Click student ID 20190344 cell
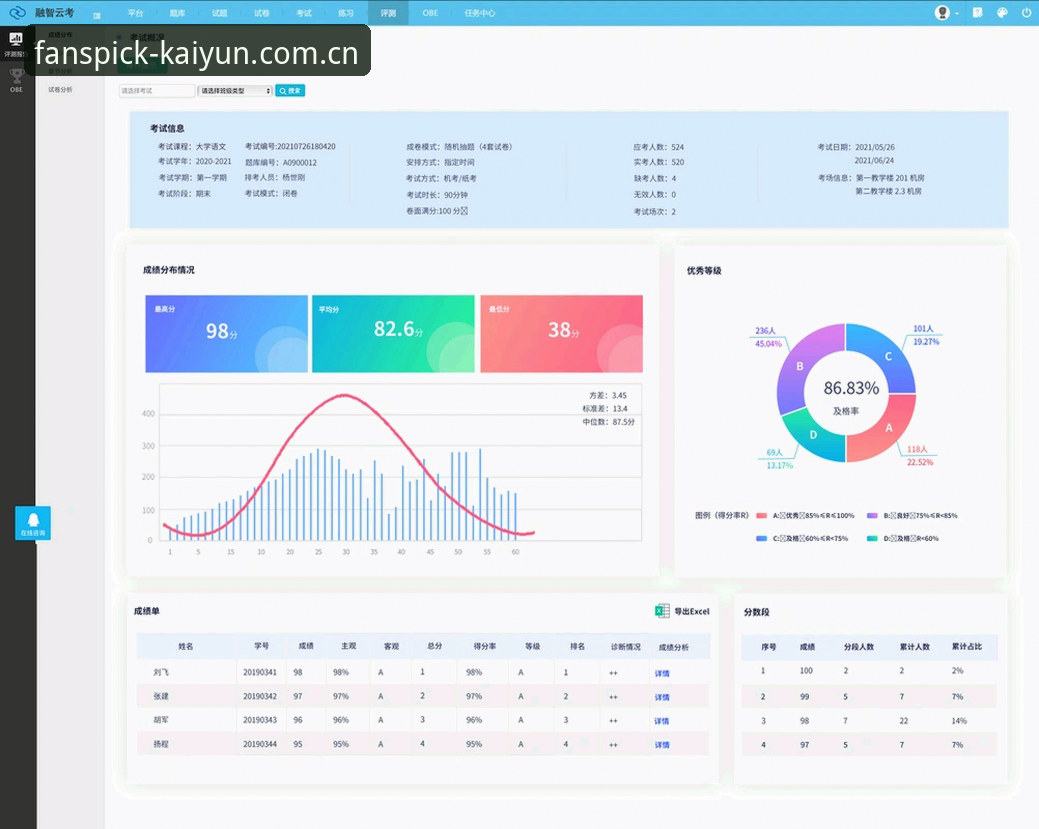This screenshot has width=1039, height=829. tap(260, 744)
